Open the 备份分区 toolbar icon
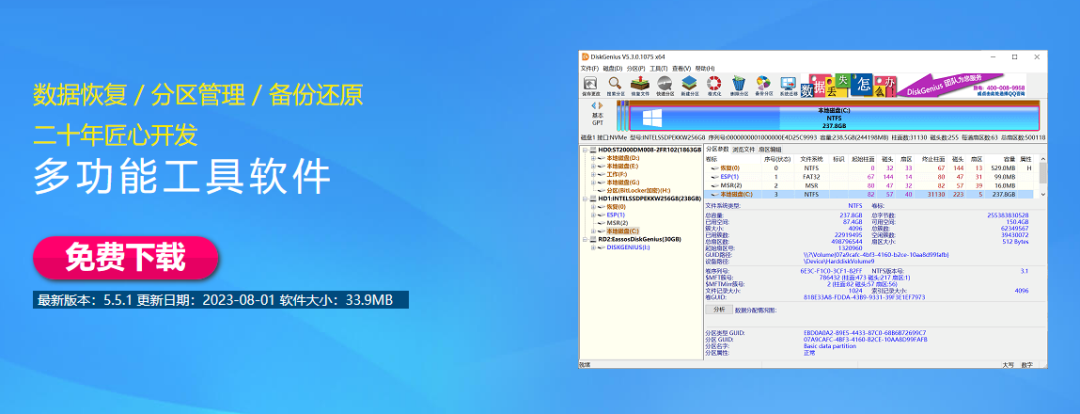 [x=763, y=85]
